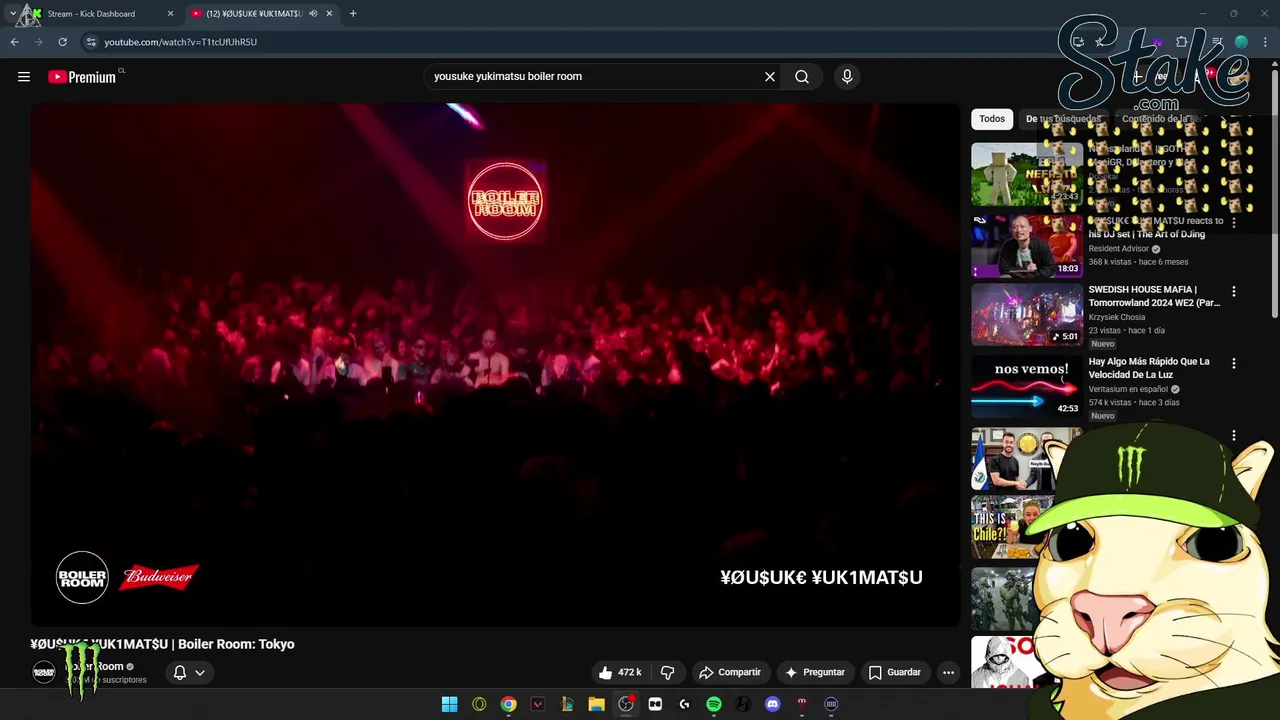Open 'The Art of DJing' title link

point(1156,227)
